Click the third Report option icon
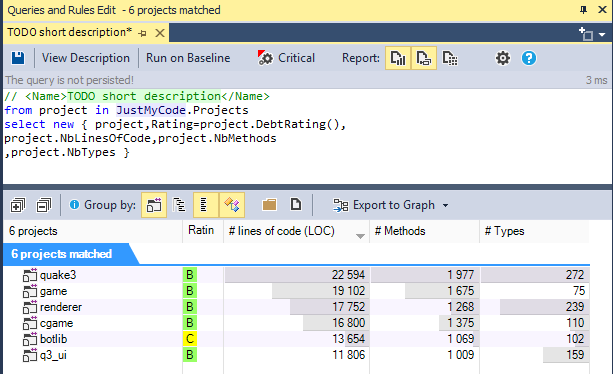This screenshot has width=613, height=374. click(450, 58)
